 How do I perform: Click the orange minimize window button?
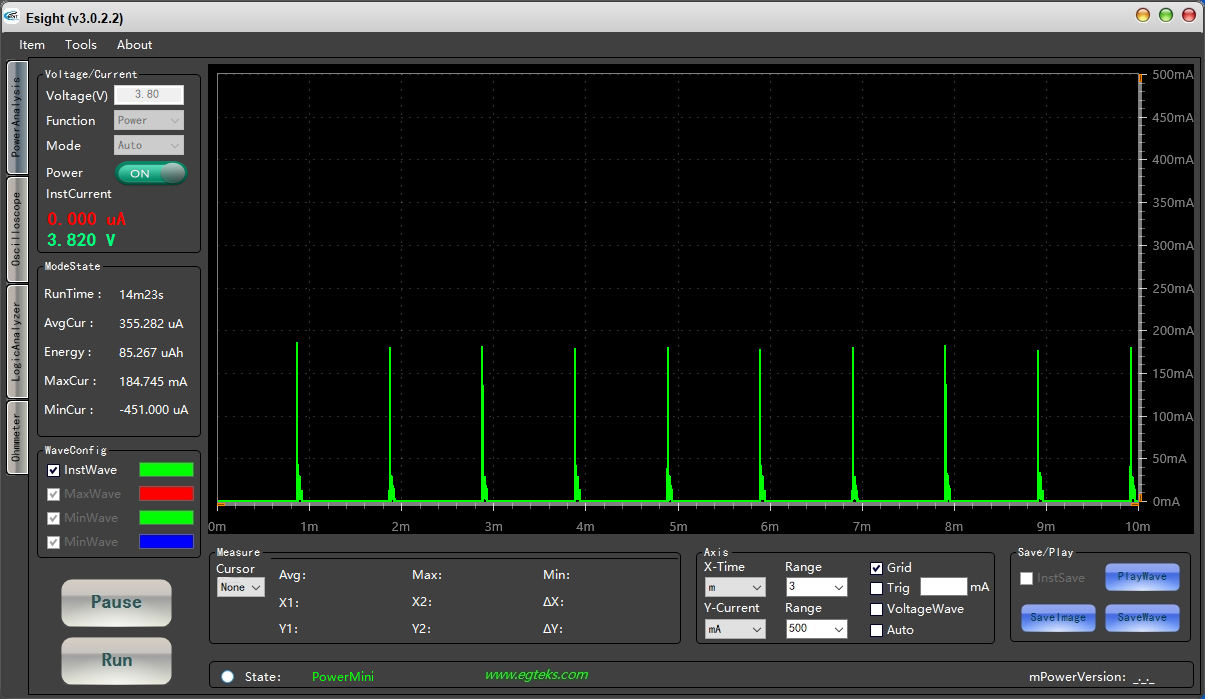1143,15
